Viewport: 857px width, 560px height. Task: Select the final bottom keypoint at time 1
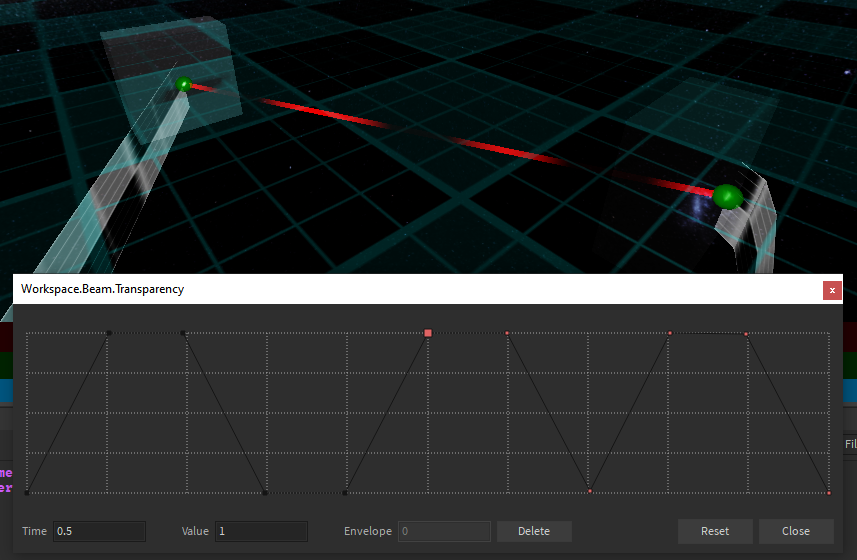829,493
